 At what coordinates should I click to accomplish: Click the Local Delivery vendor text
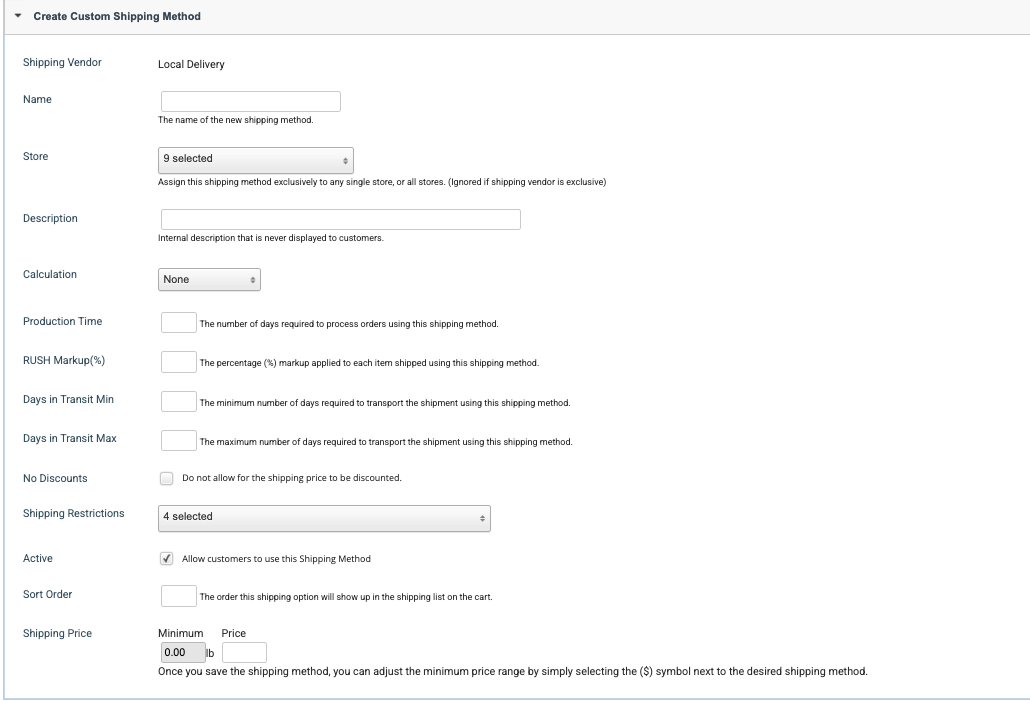click(191, 64)
